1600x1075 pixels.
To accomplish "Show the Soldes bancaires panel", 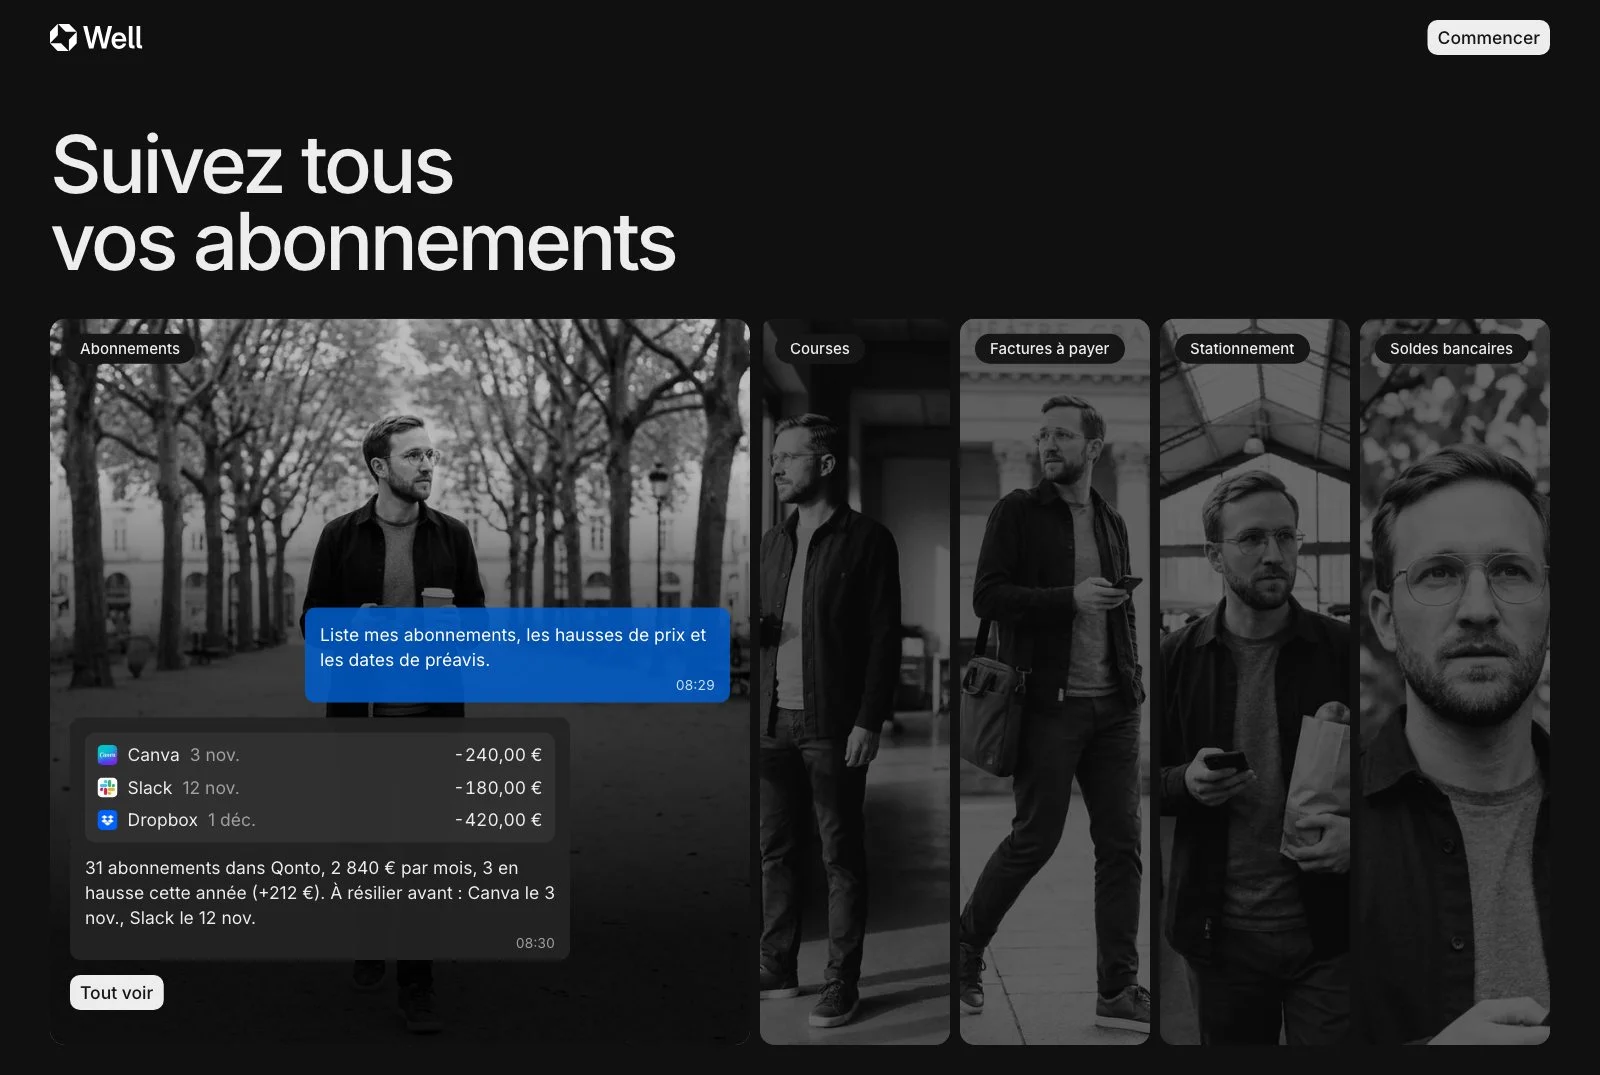I will pyautogui.click(x=1455, y=682).
